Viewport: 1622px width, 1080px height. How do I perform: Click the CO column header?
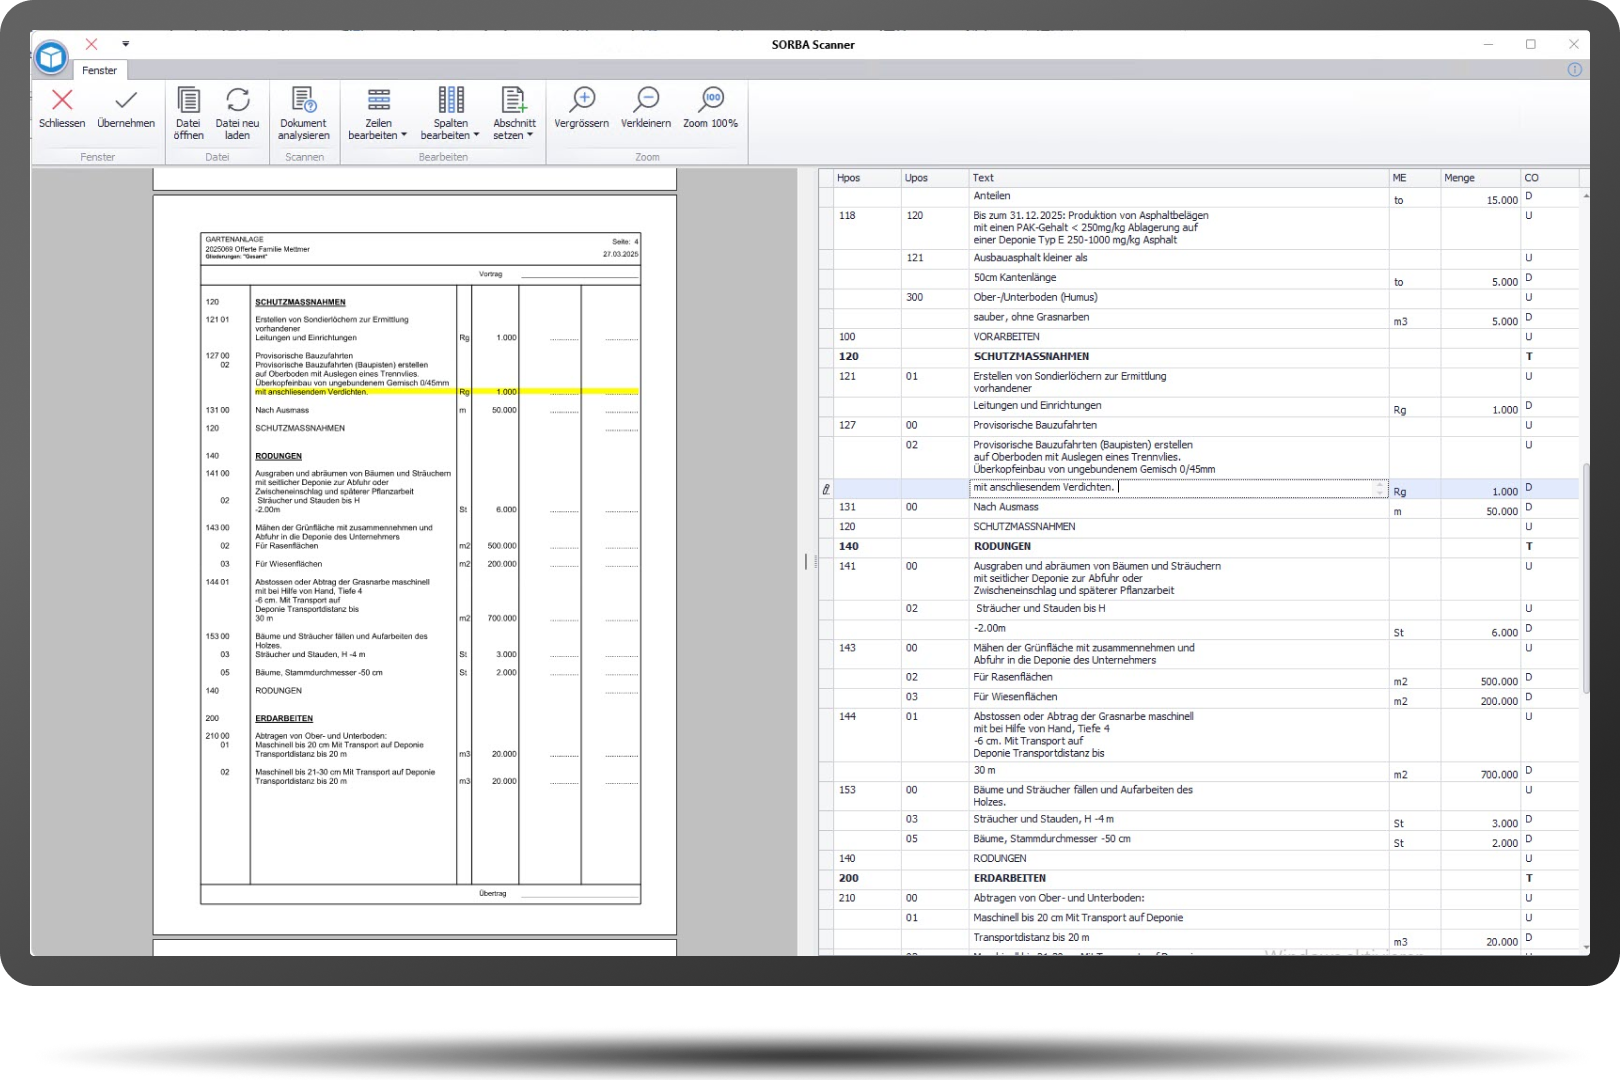pyautogui.click(x=1549, y=178)
